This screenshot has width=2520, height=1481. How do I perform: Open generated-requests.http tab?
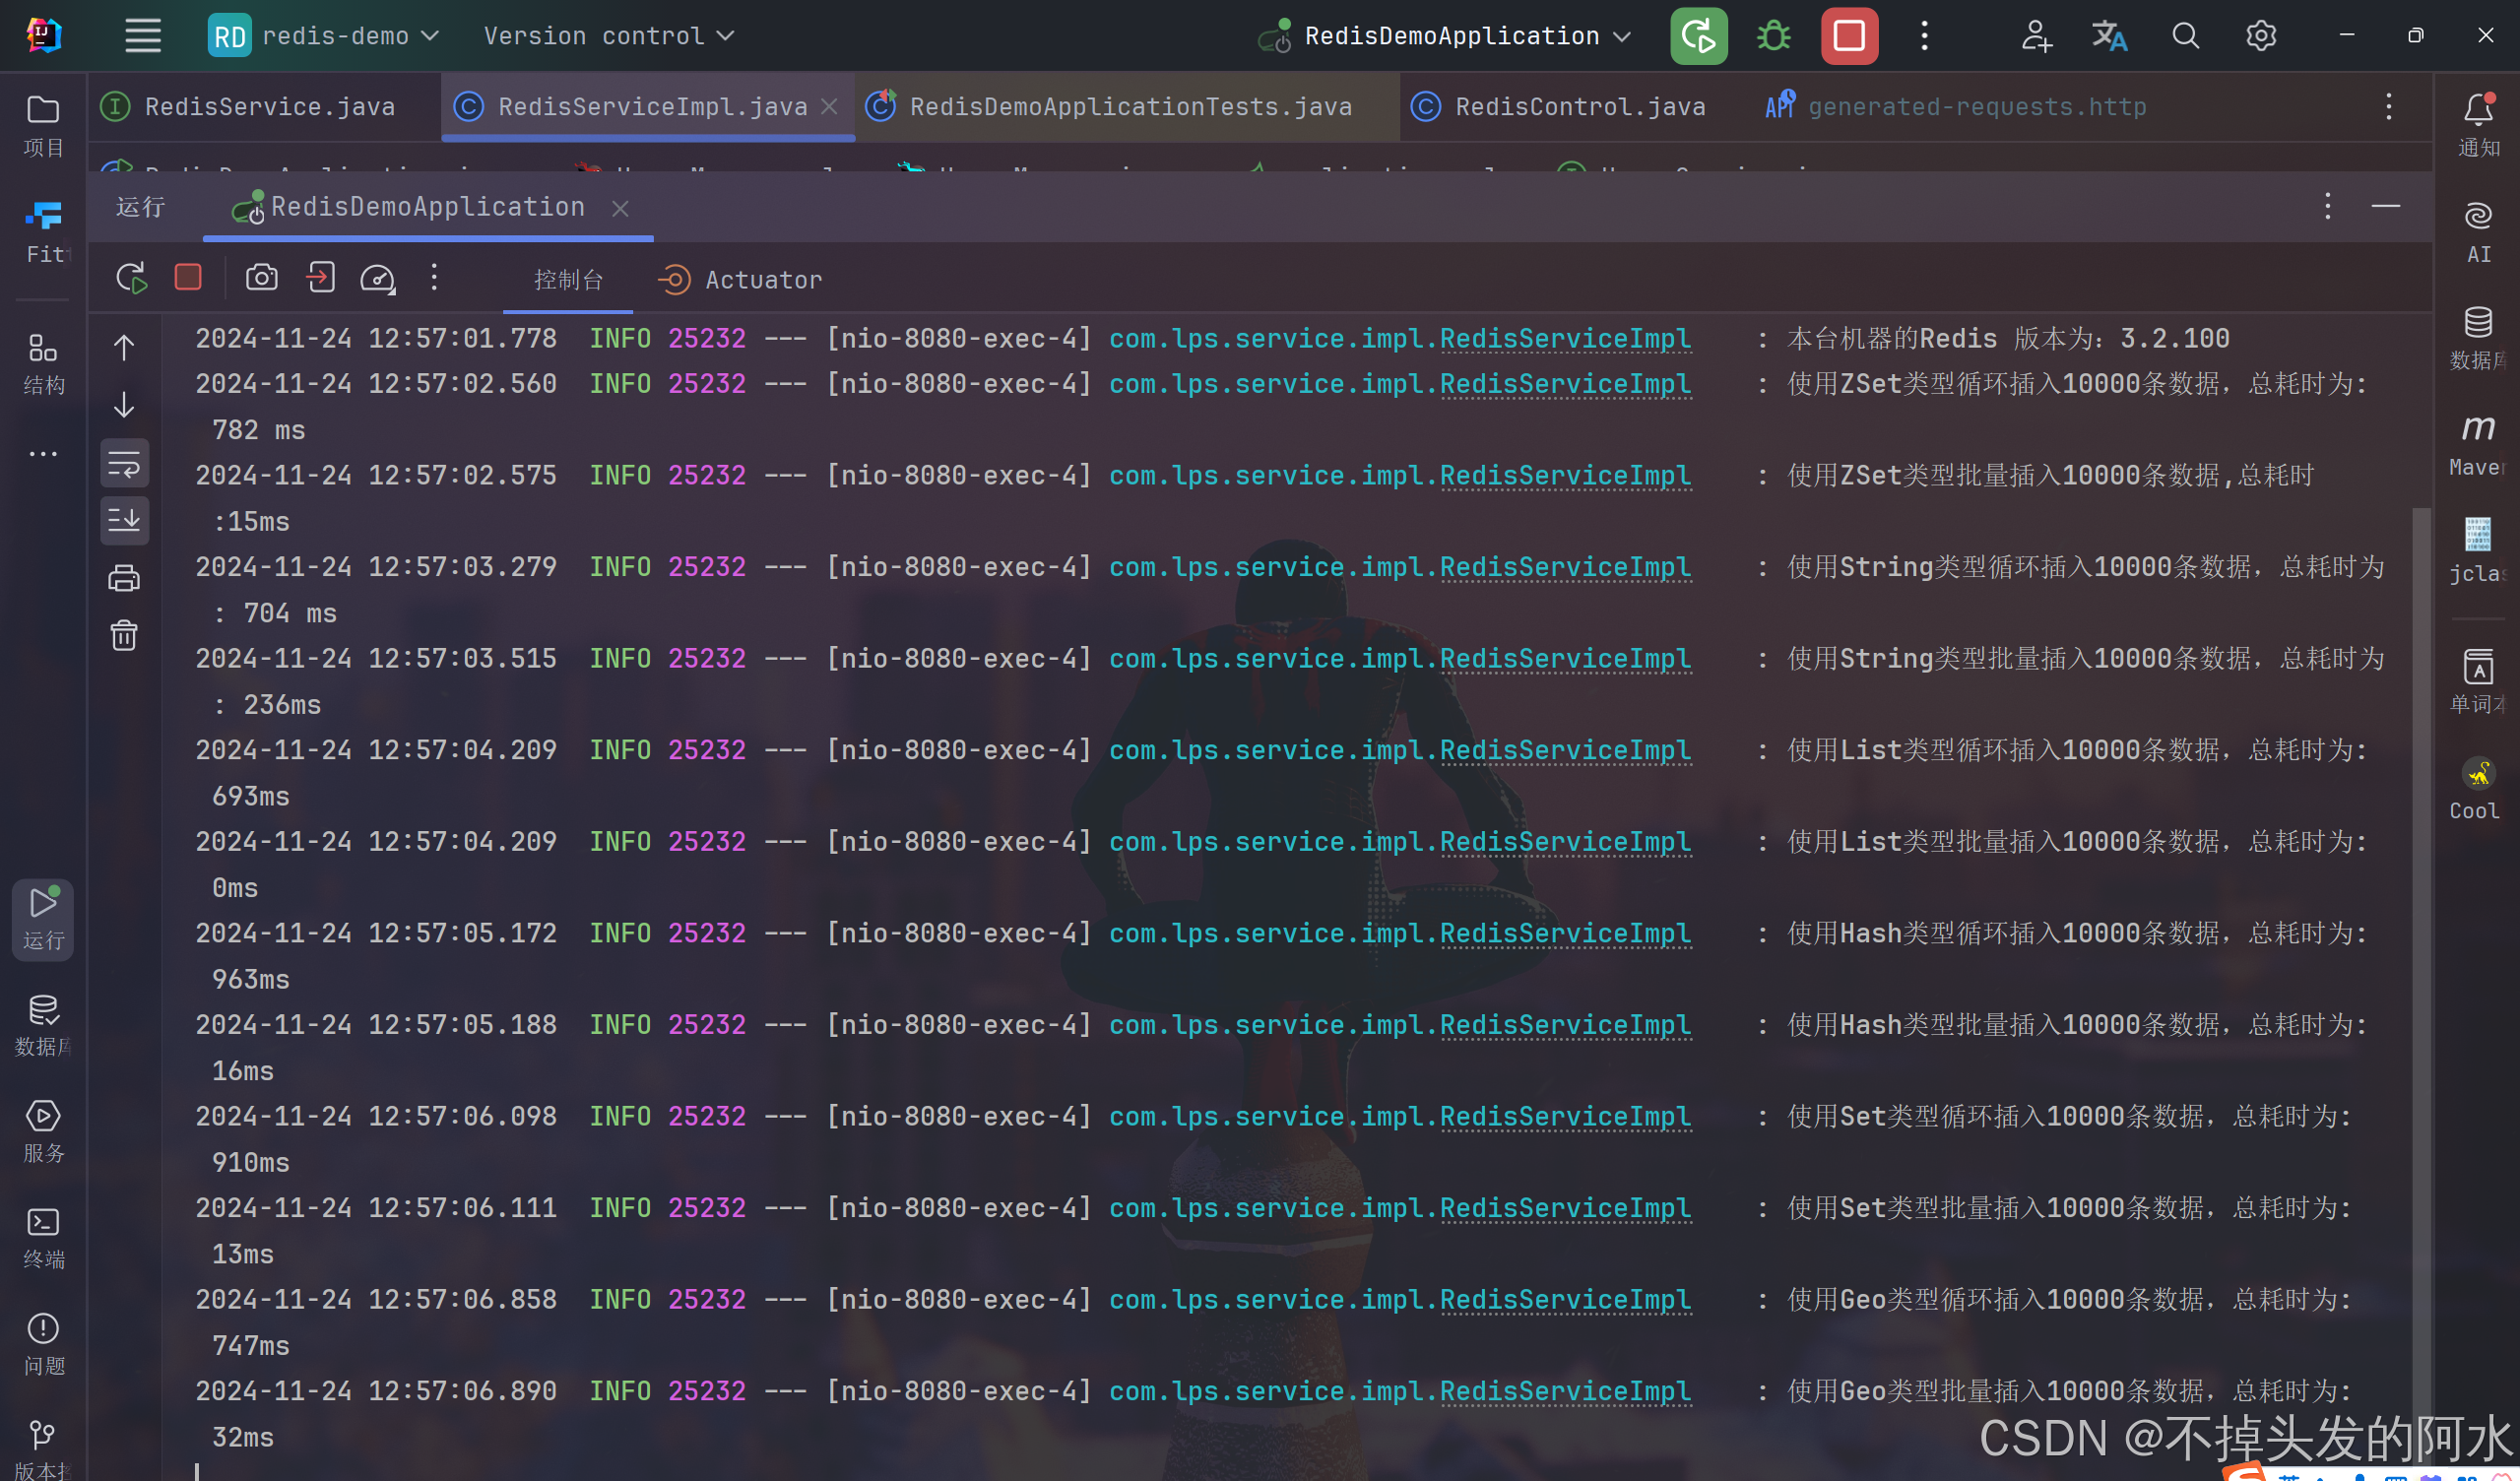pos(1957,106)
